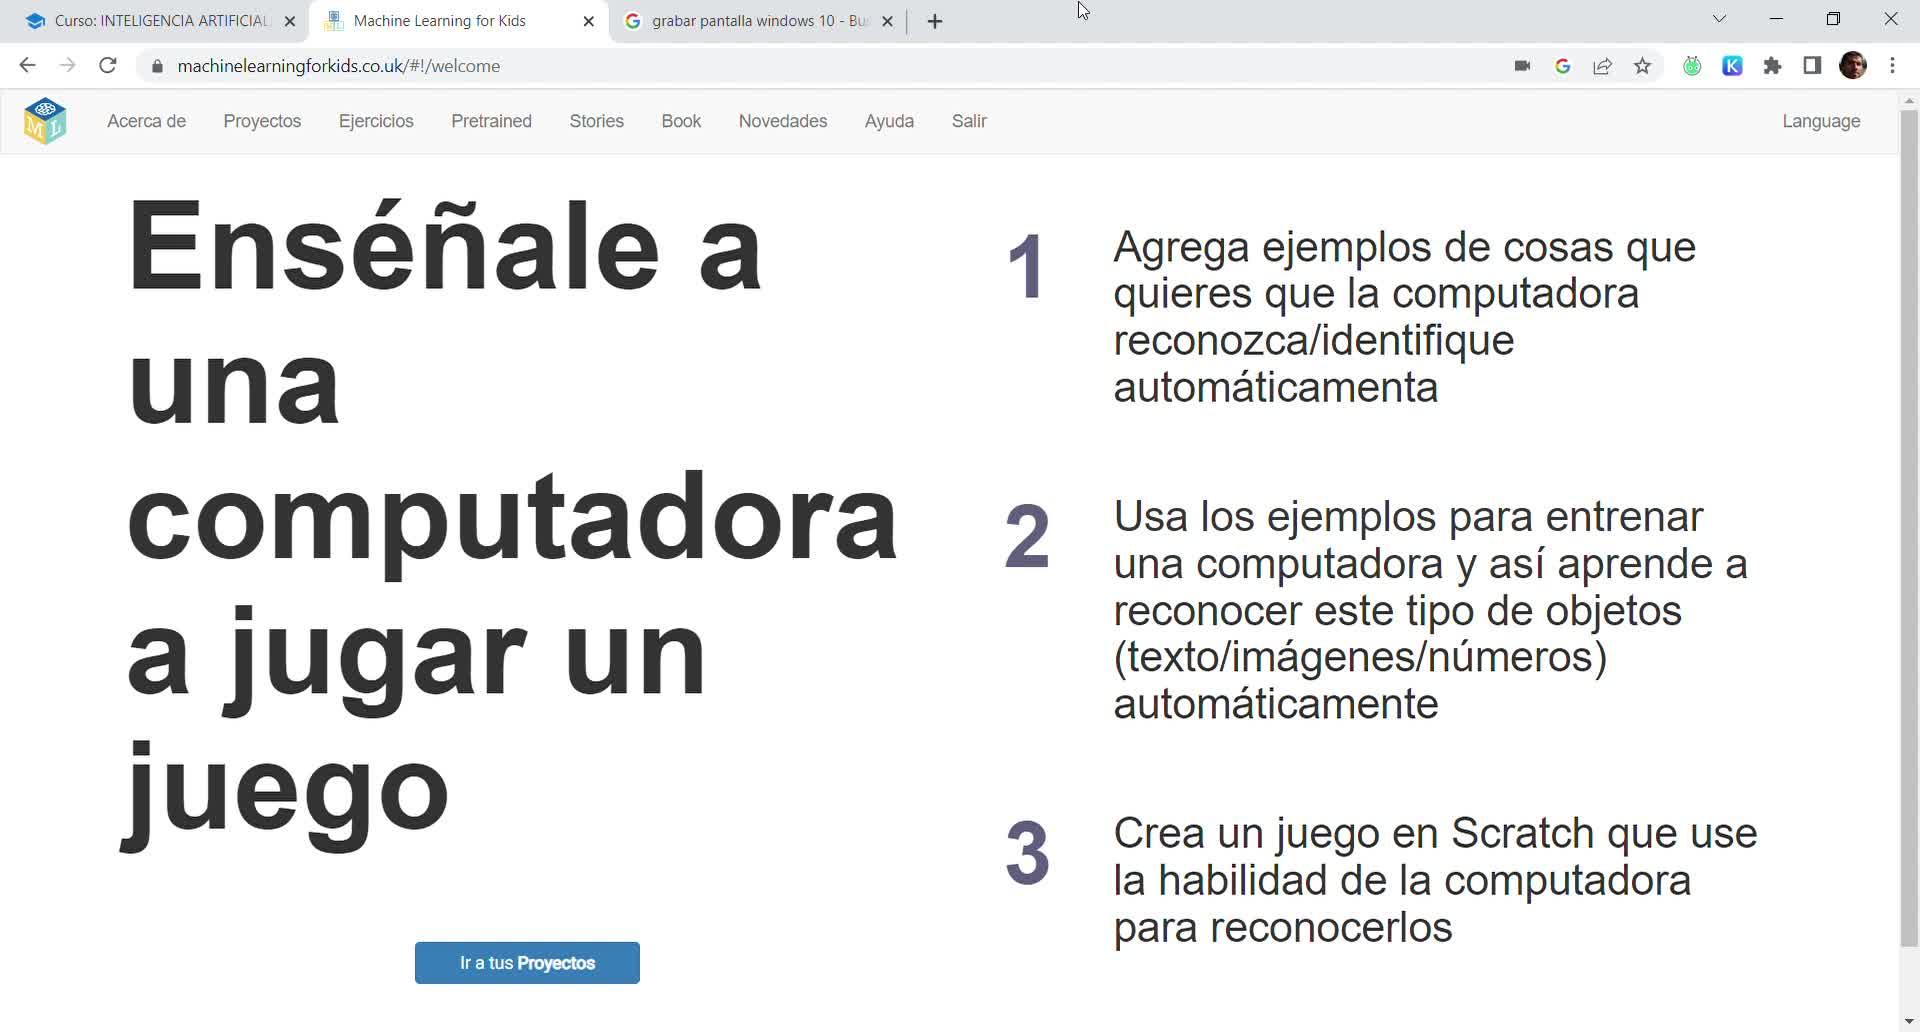Open the Chrome profile avatar
Screen dimensions: 1920x1032
click(1853, 66)
